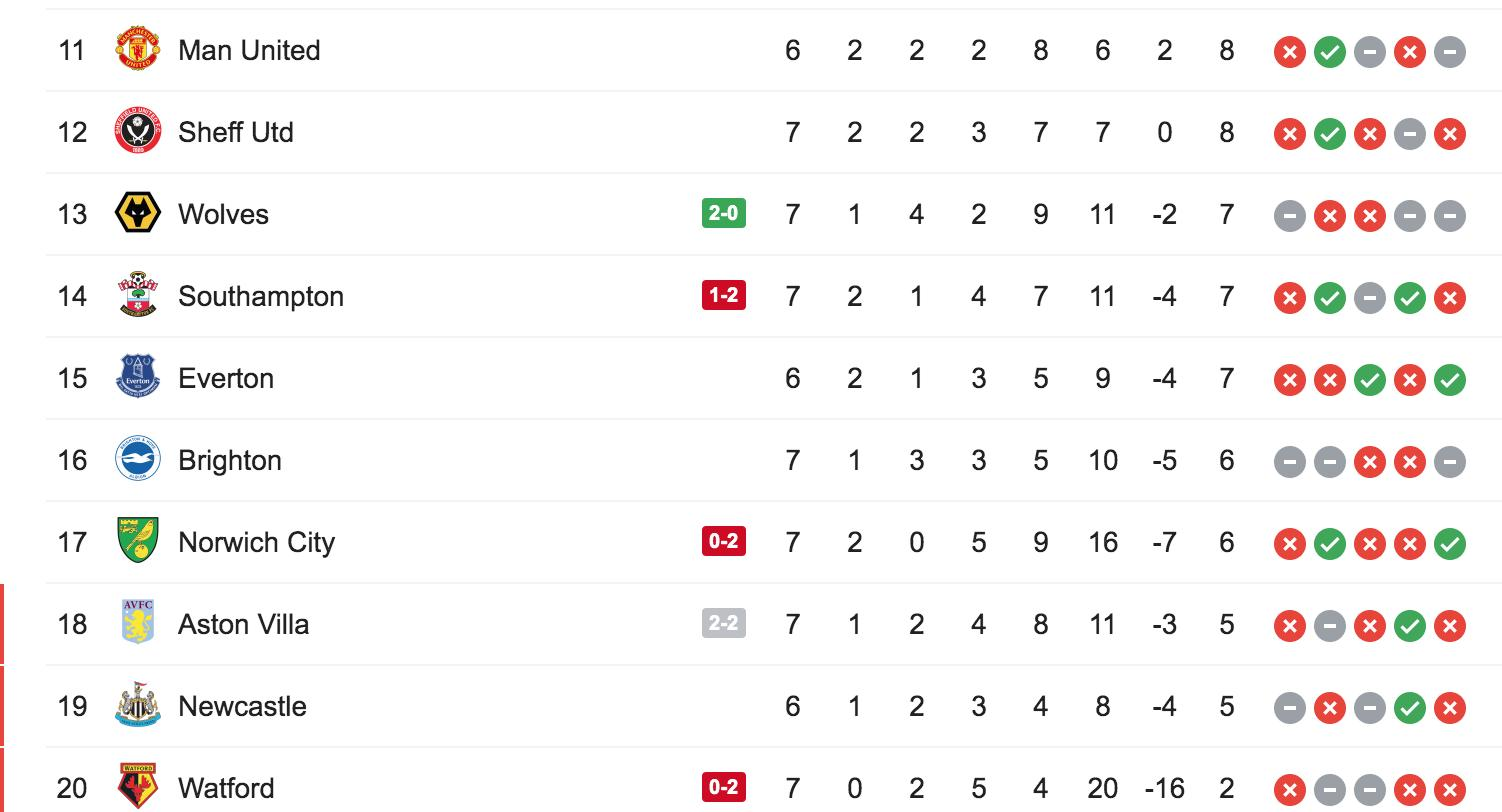The image size is (1502, 812).
Task: Click the Man United club crest
Action: click(x=138, y=50)
